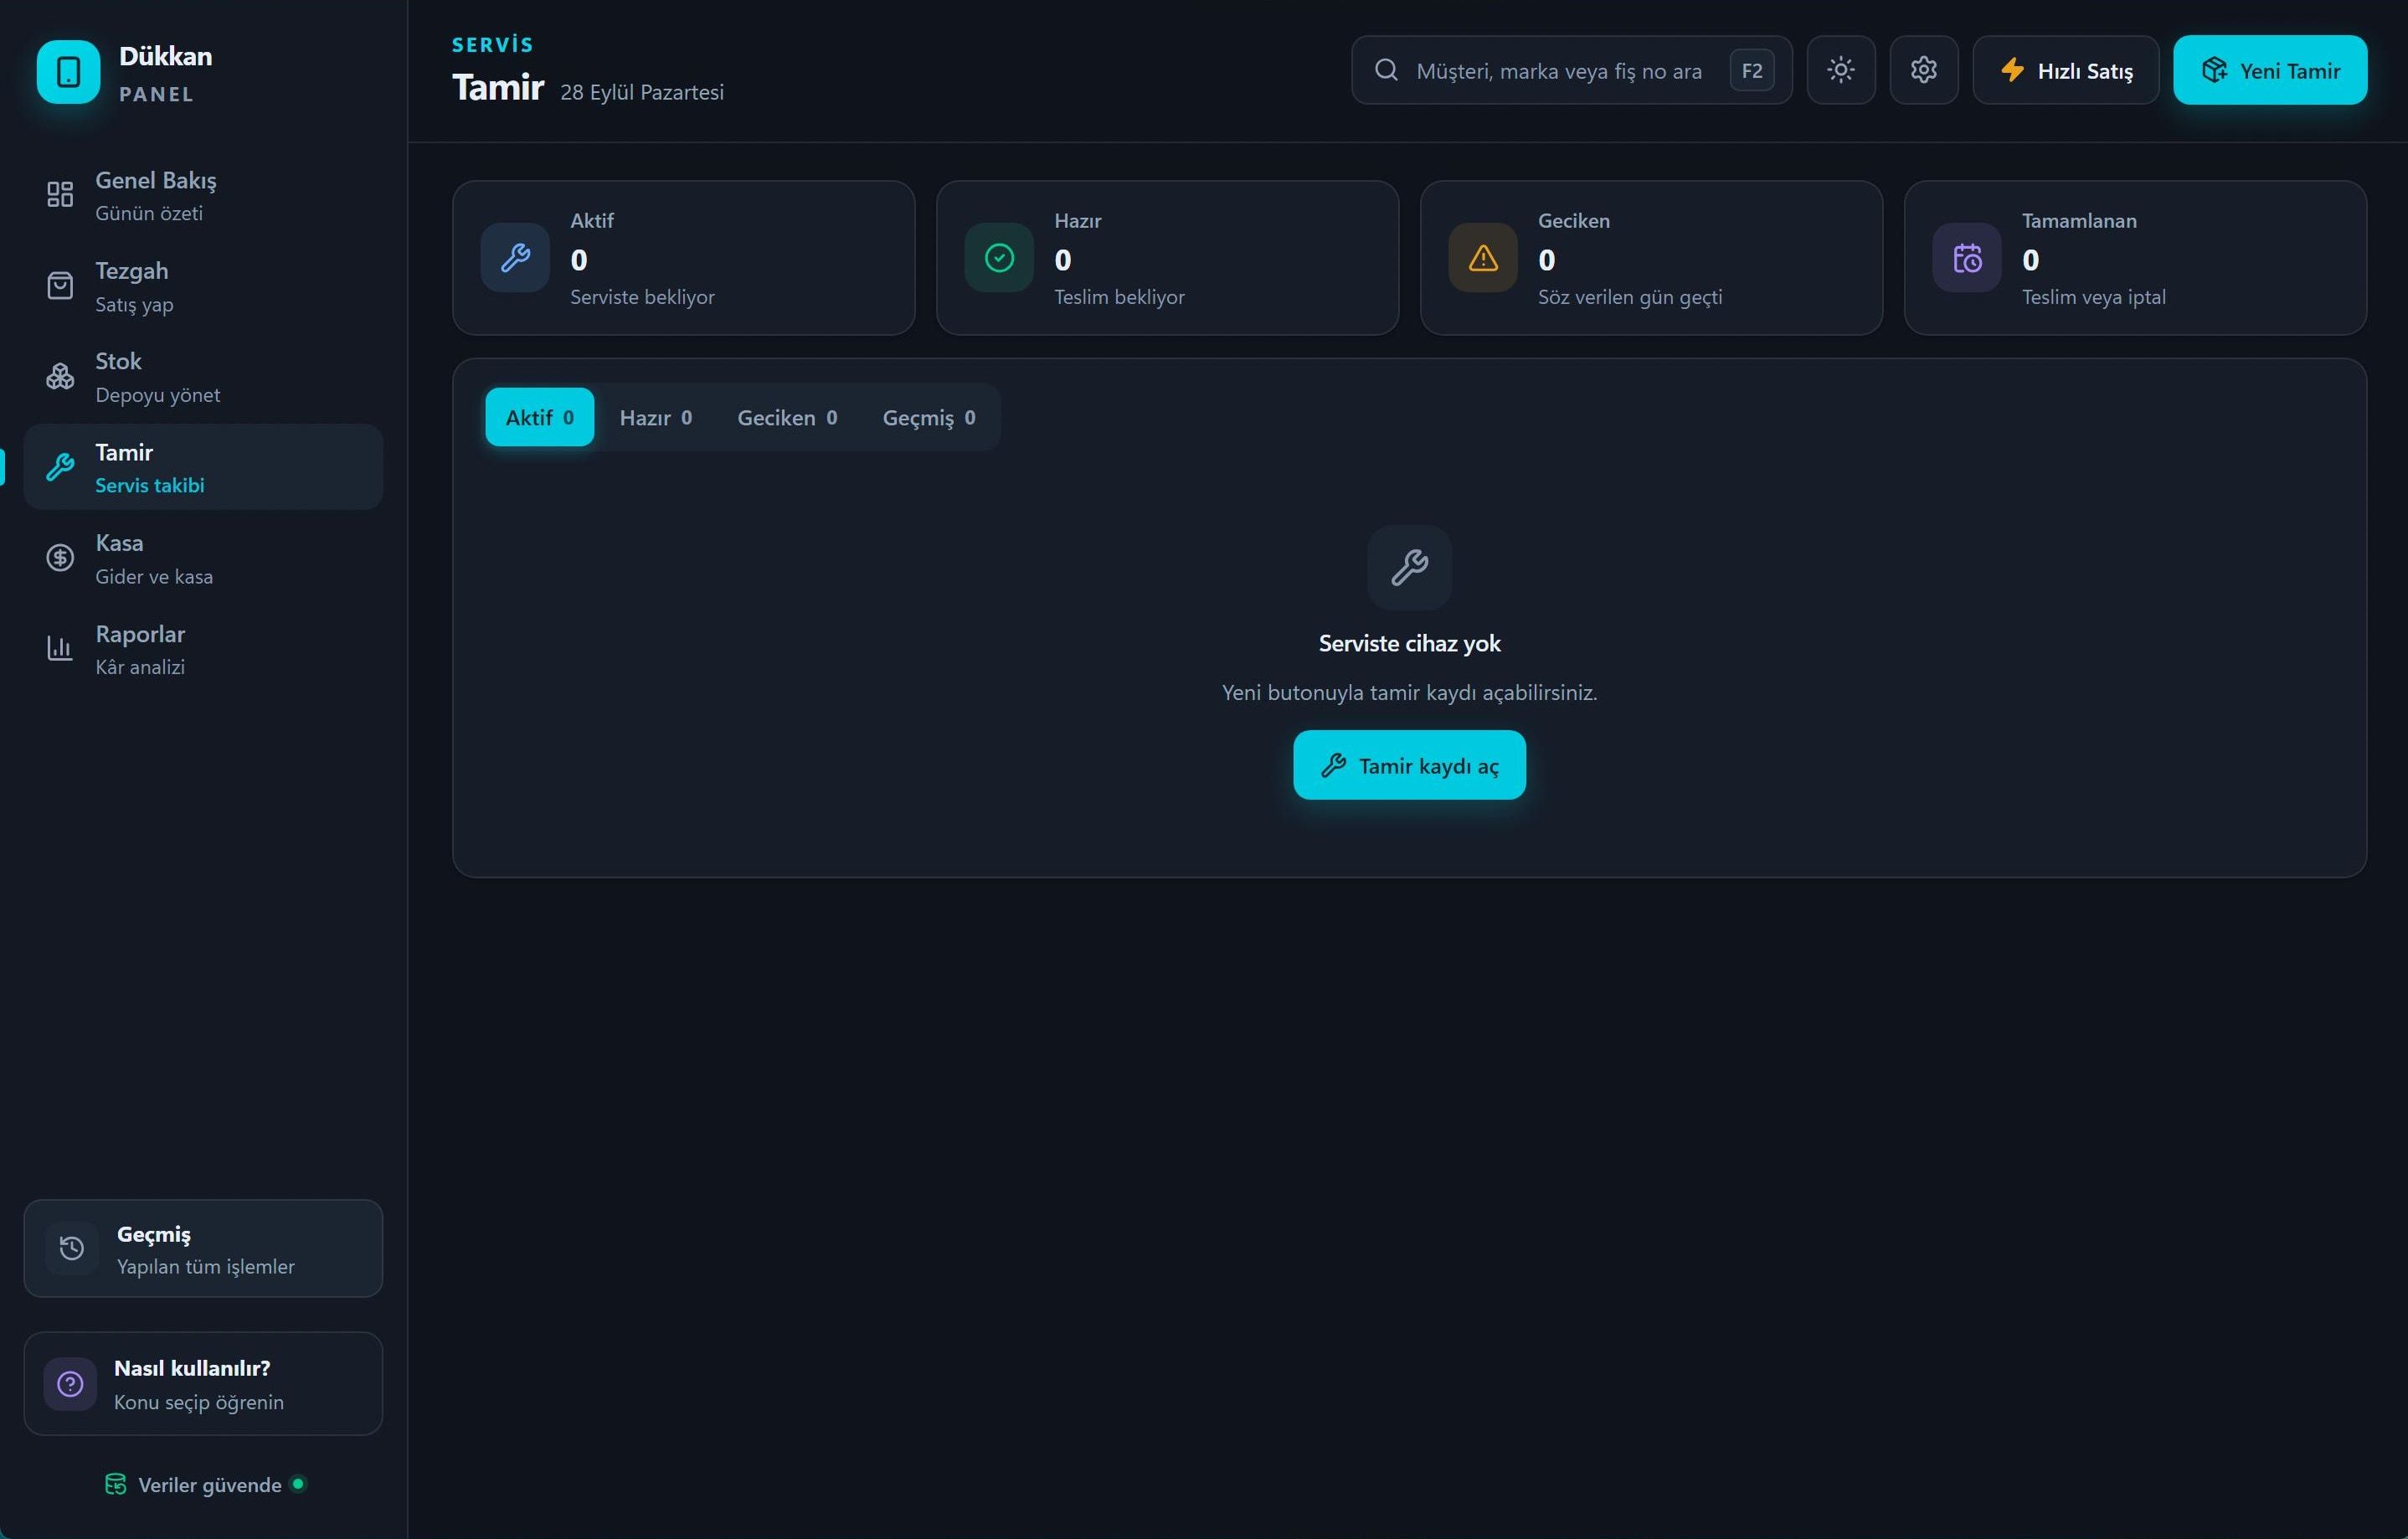This screenshot has width=2408, height=1539.
Task: Go to Stok in the sidebar
Action: click(203, 377)
